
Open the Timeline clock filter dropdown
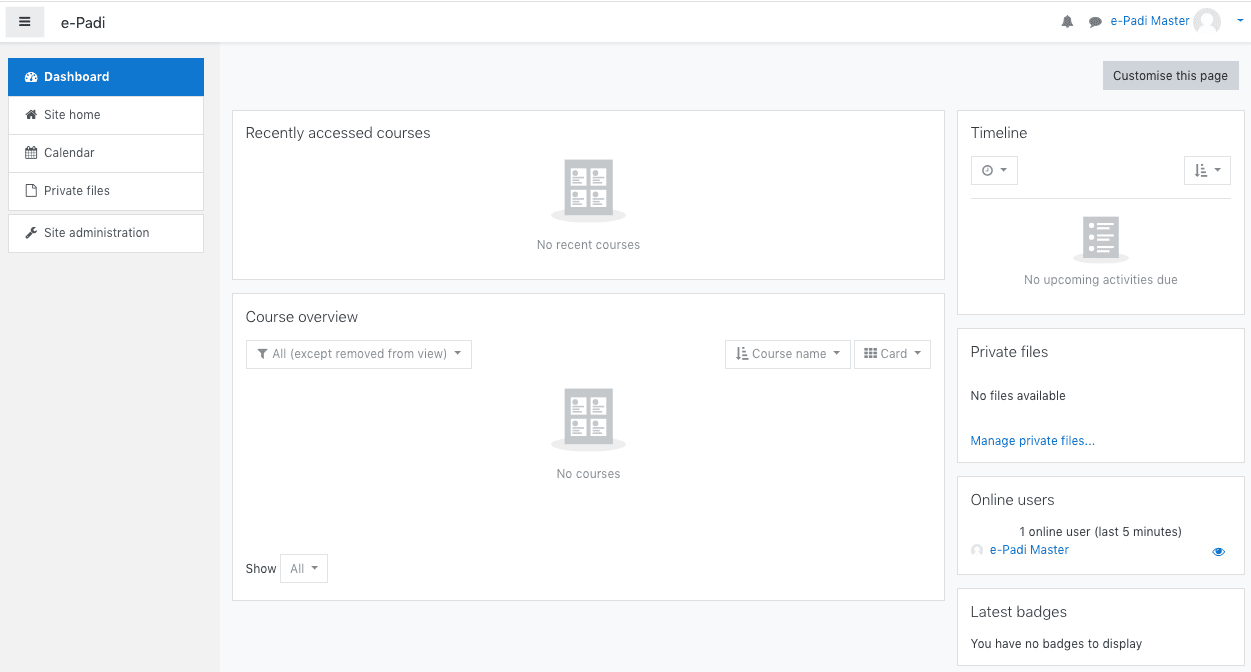pyautogui.click(x=994, y=171)
